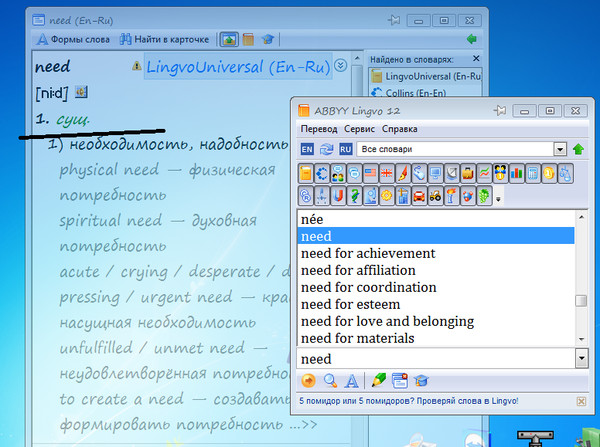
Task: Play pronunciation sound icon next to [ni:d]
Action: point(81,92)
